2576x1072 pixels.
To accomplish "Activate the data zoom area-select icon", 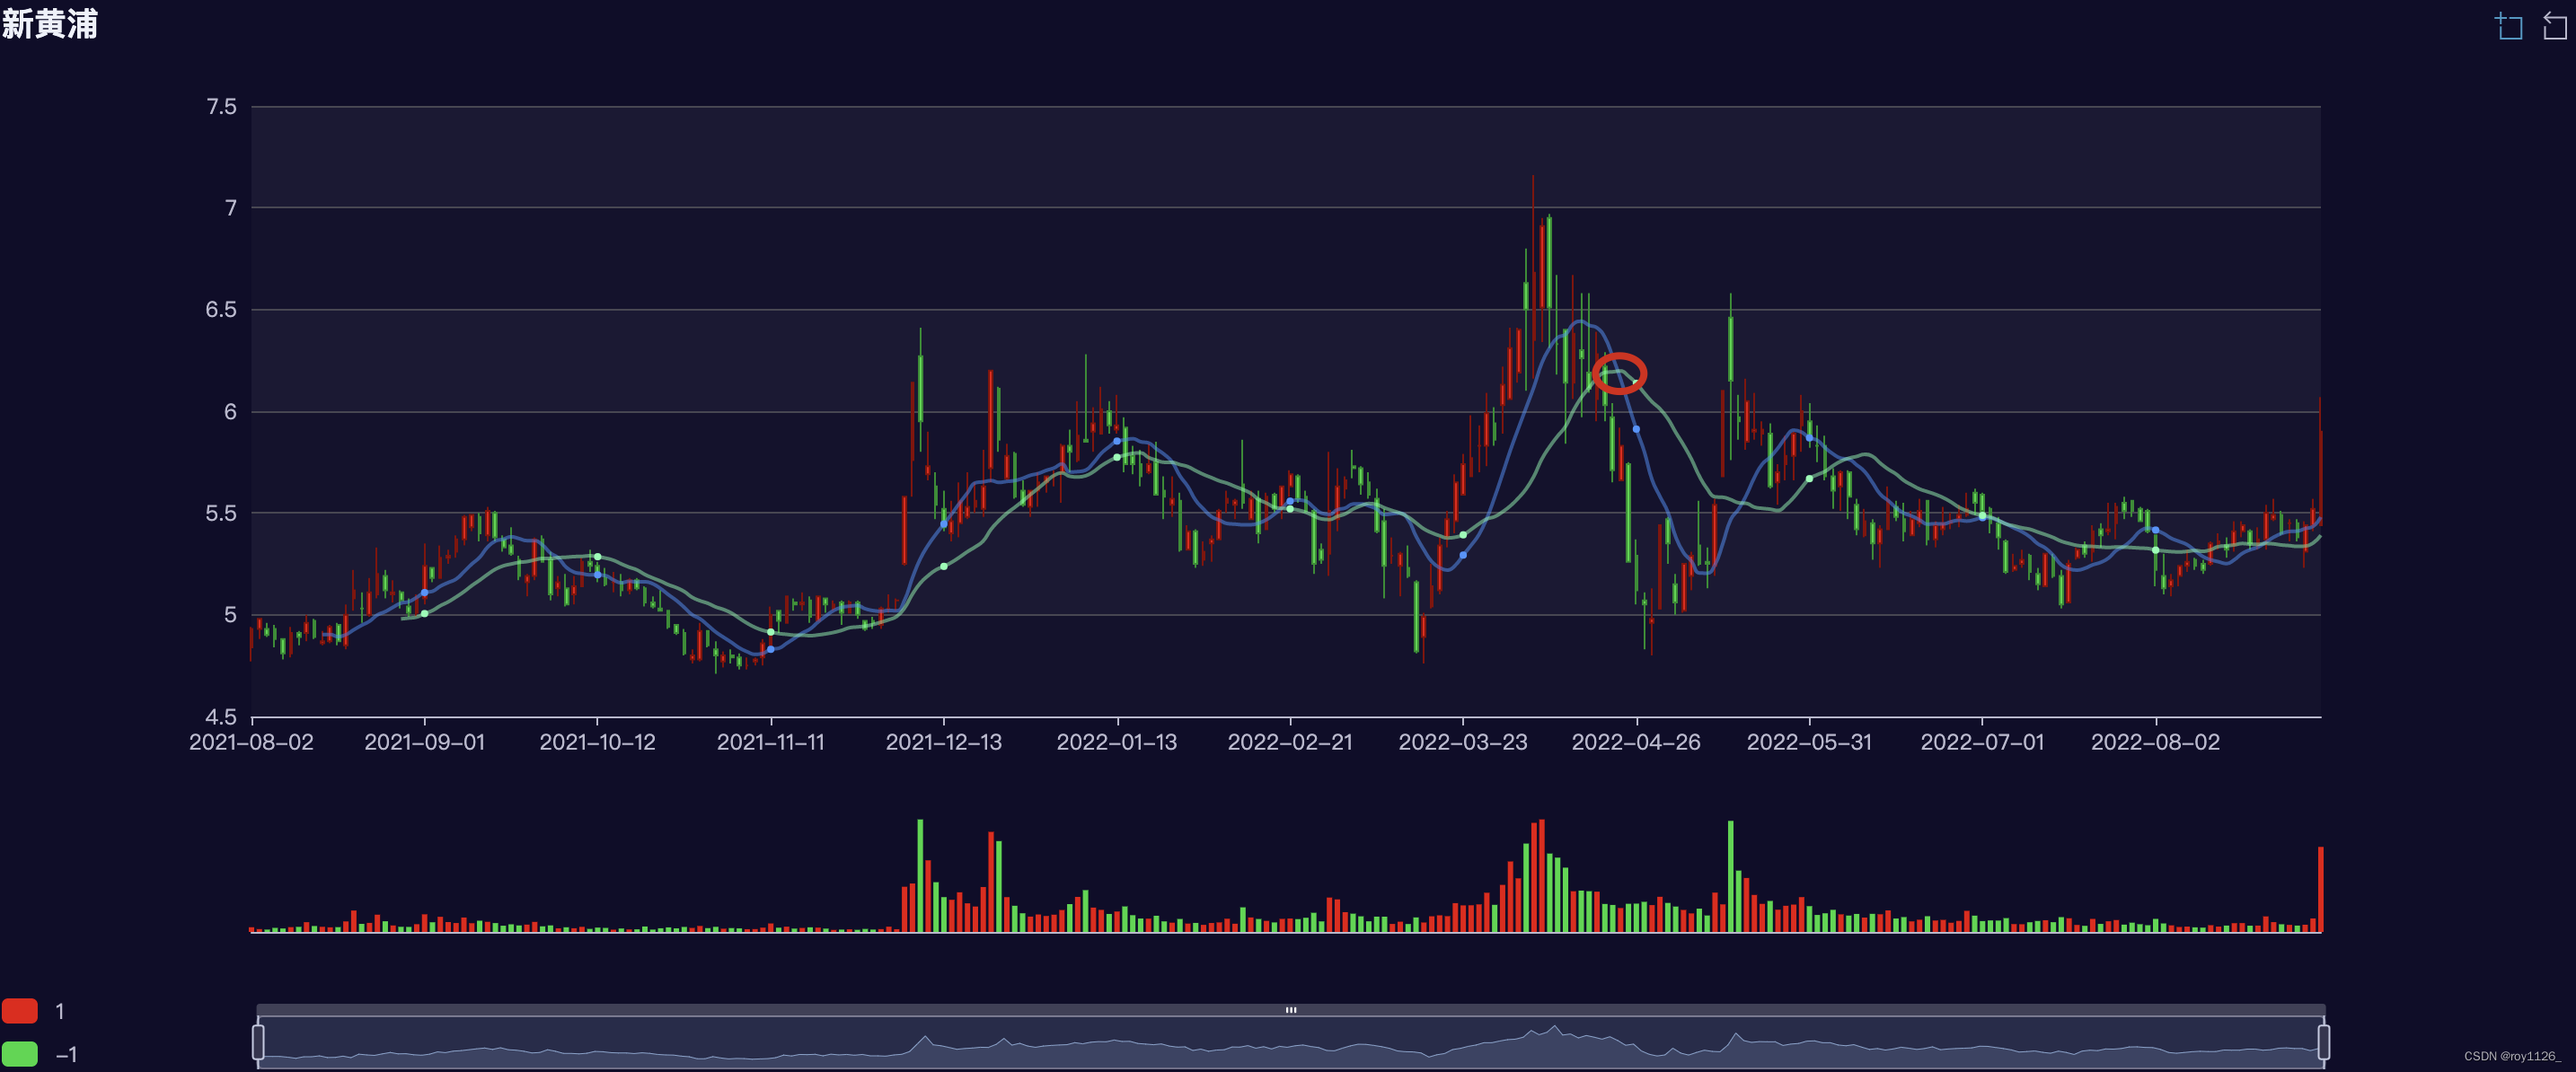I will click(2508, 26).
